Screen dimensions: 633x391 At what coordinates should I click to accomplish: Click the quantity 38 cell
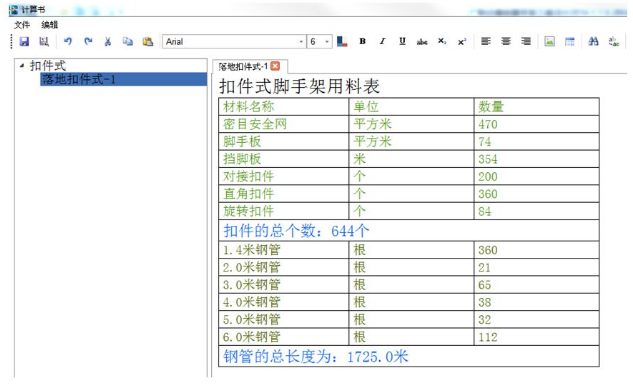click(537, 302)
